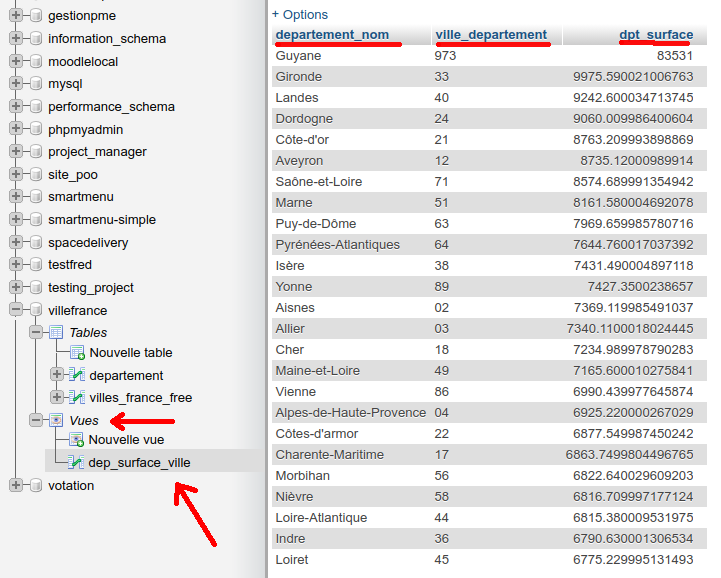Sort by ville_departement column header
Screen dimensions: 721x578
point(491,35)
